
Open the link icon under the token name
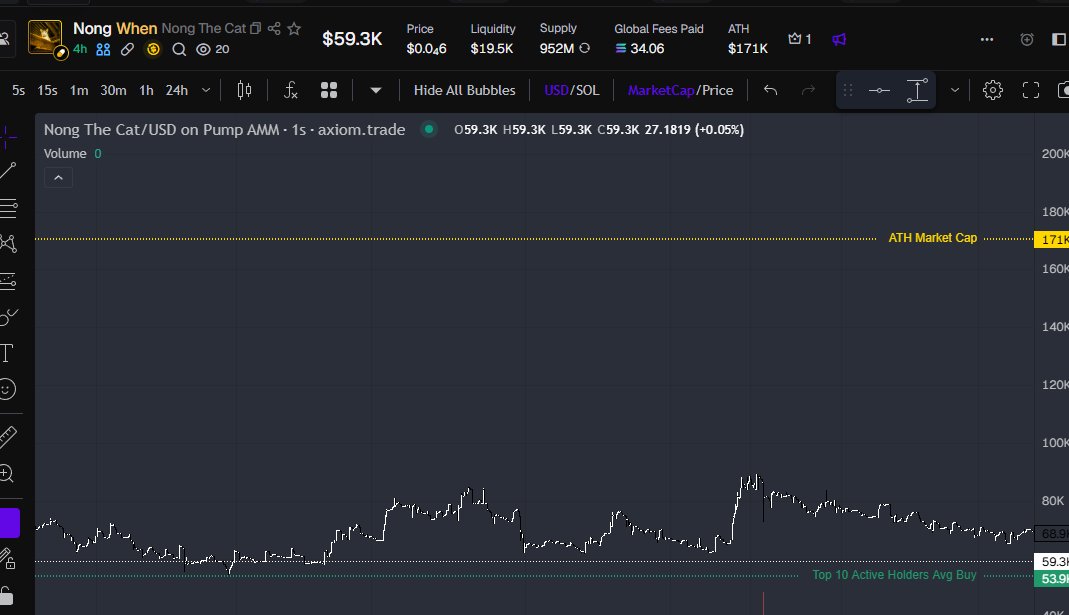(x=127, y=49)
